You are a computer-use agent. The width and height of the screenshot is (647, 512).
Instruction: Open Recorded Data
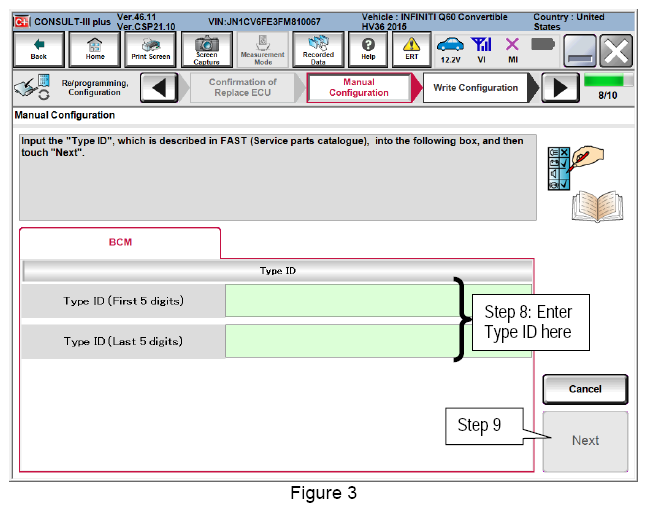[318, 50]
